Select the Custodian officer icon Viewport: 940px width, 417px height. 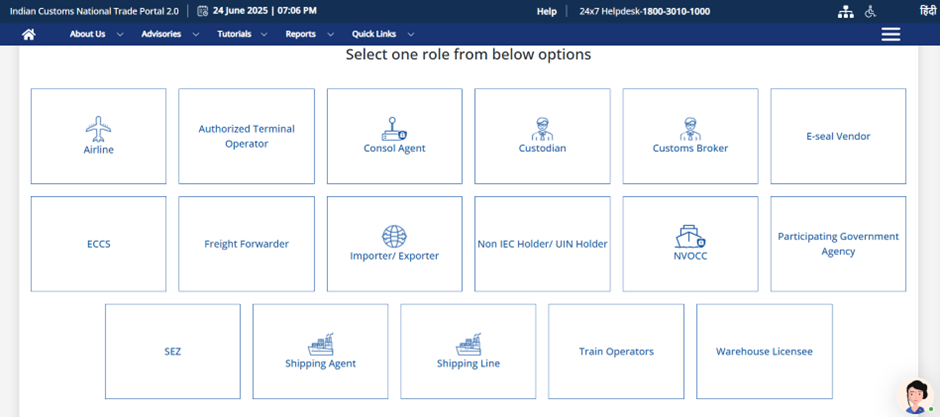point(542,128)
